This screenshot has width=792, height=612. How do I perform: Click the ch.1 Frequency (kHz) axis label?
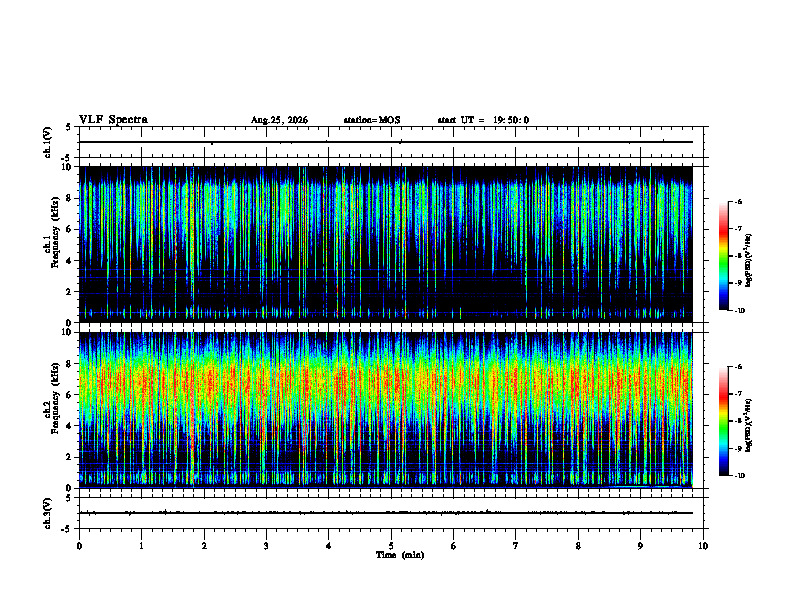(x=52, y=244)
